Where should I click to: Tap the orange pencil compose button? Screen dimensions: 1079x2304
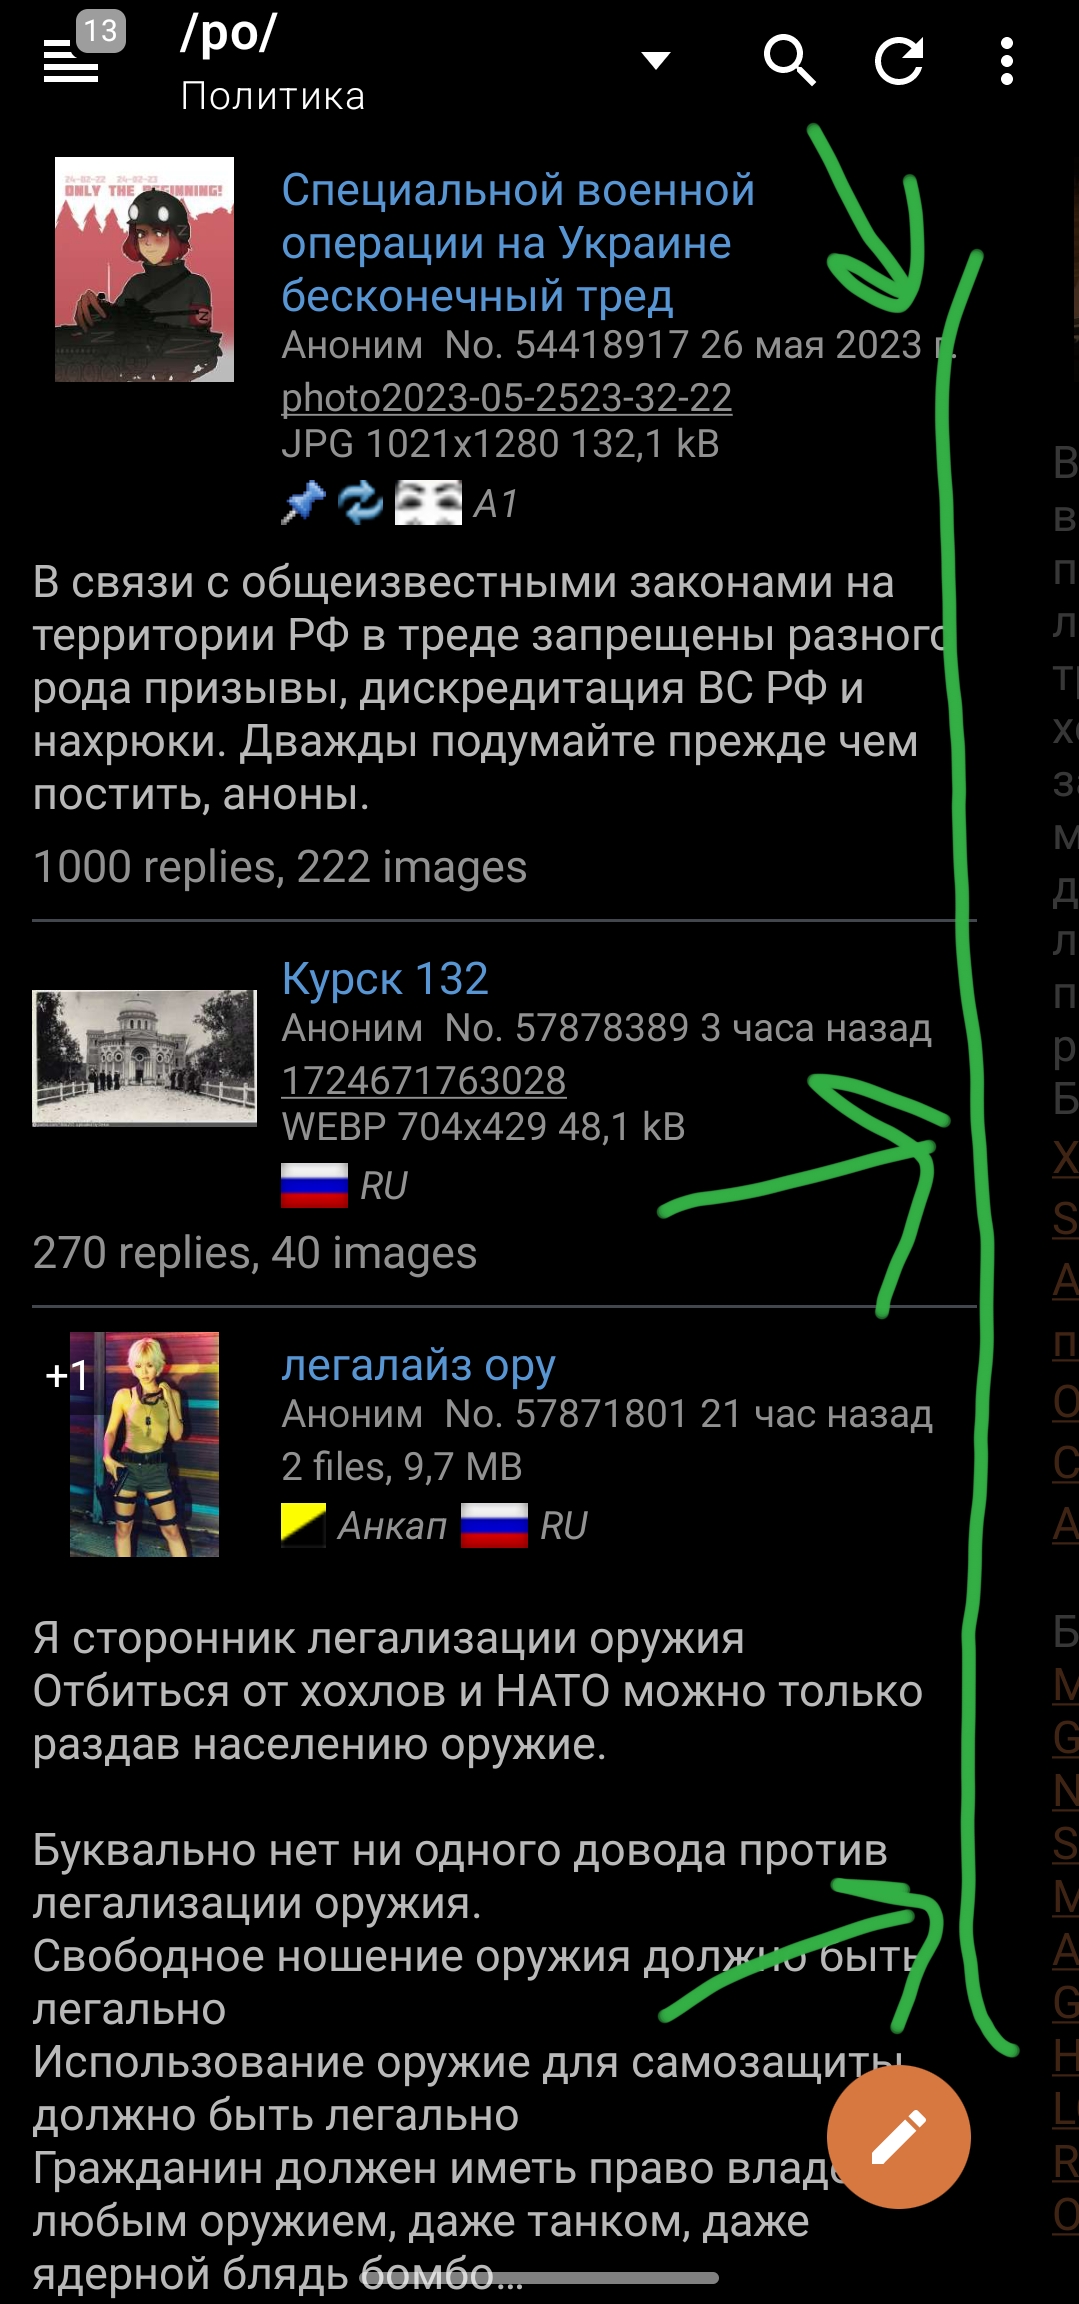898,2136
